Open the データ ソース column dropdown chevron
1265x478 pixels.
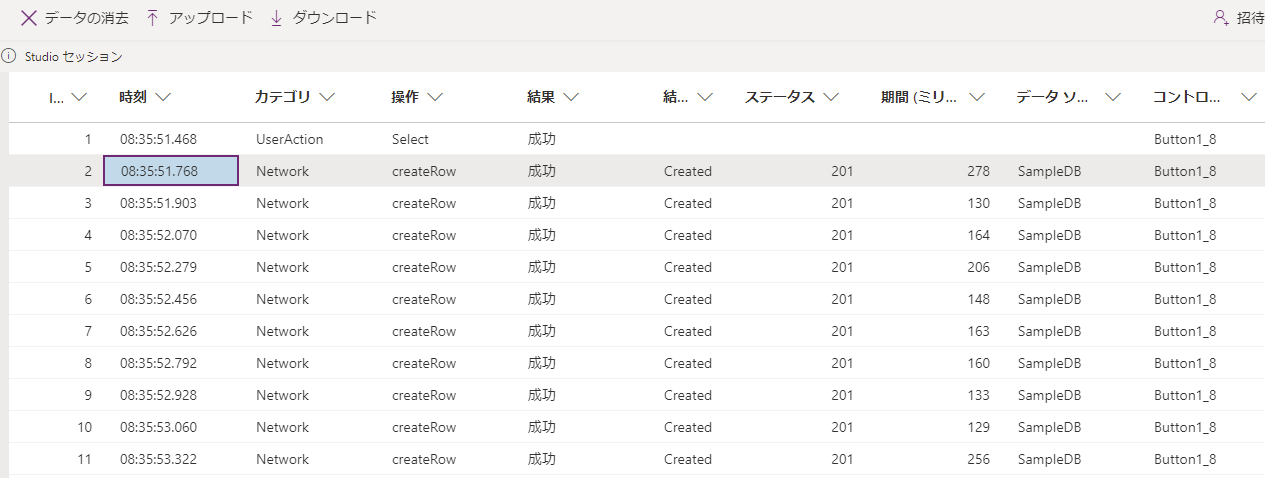pos(1113,97)
